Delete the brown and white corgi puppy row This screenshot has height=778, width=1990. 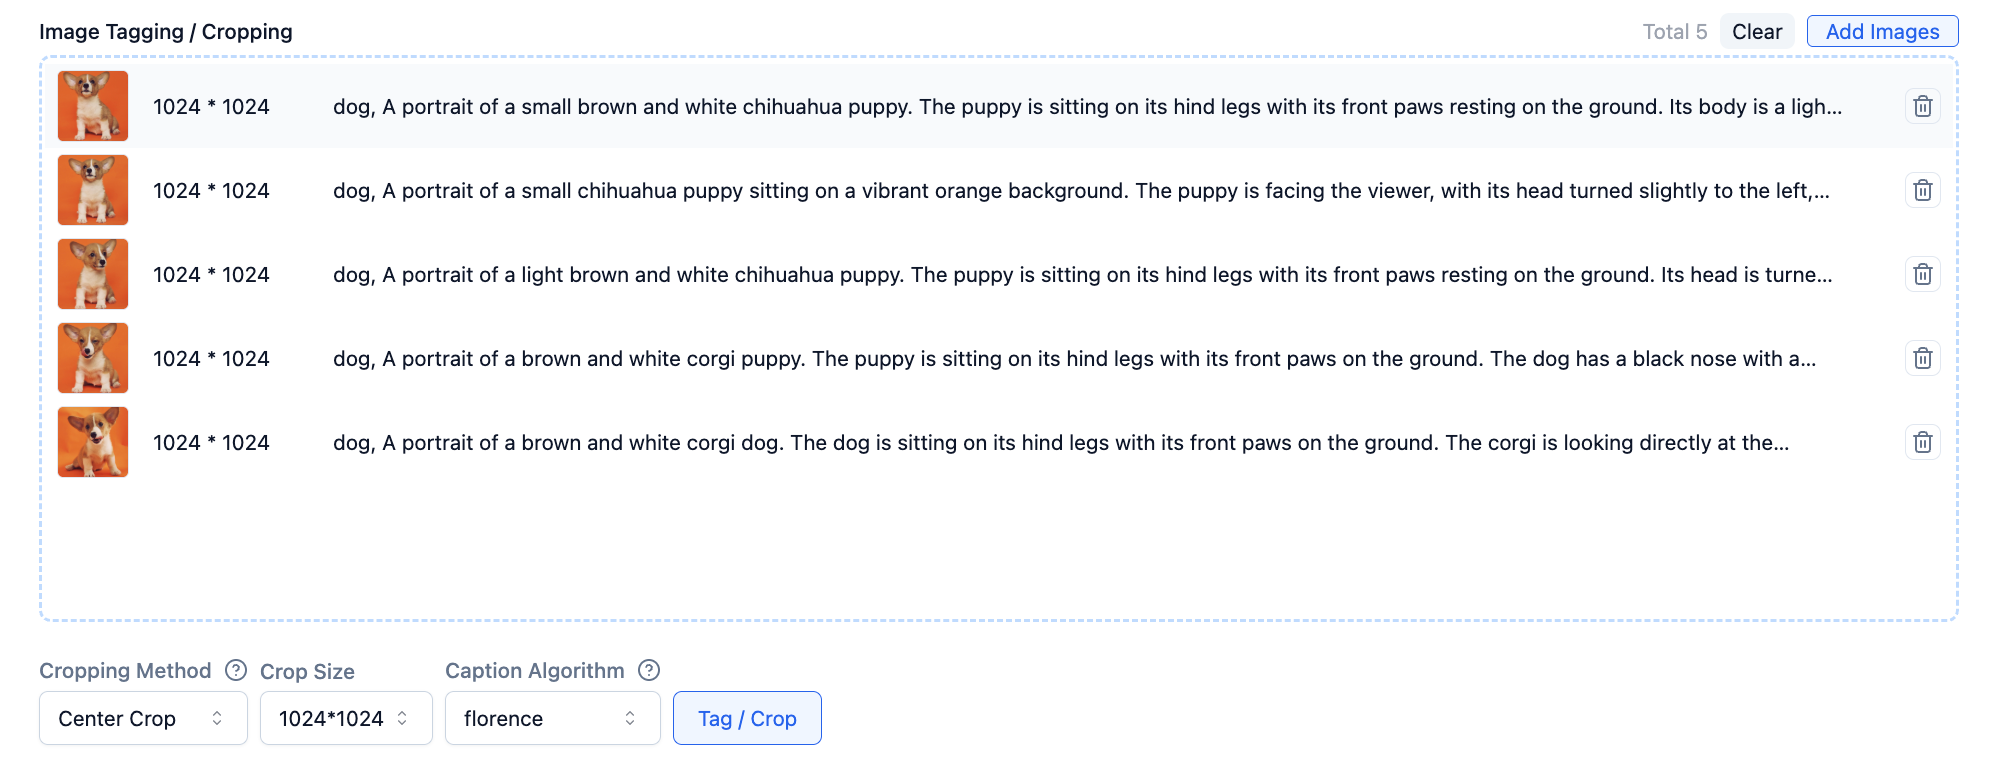click(x=1922, y=359)
